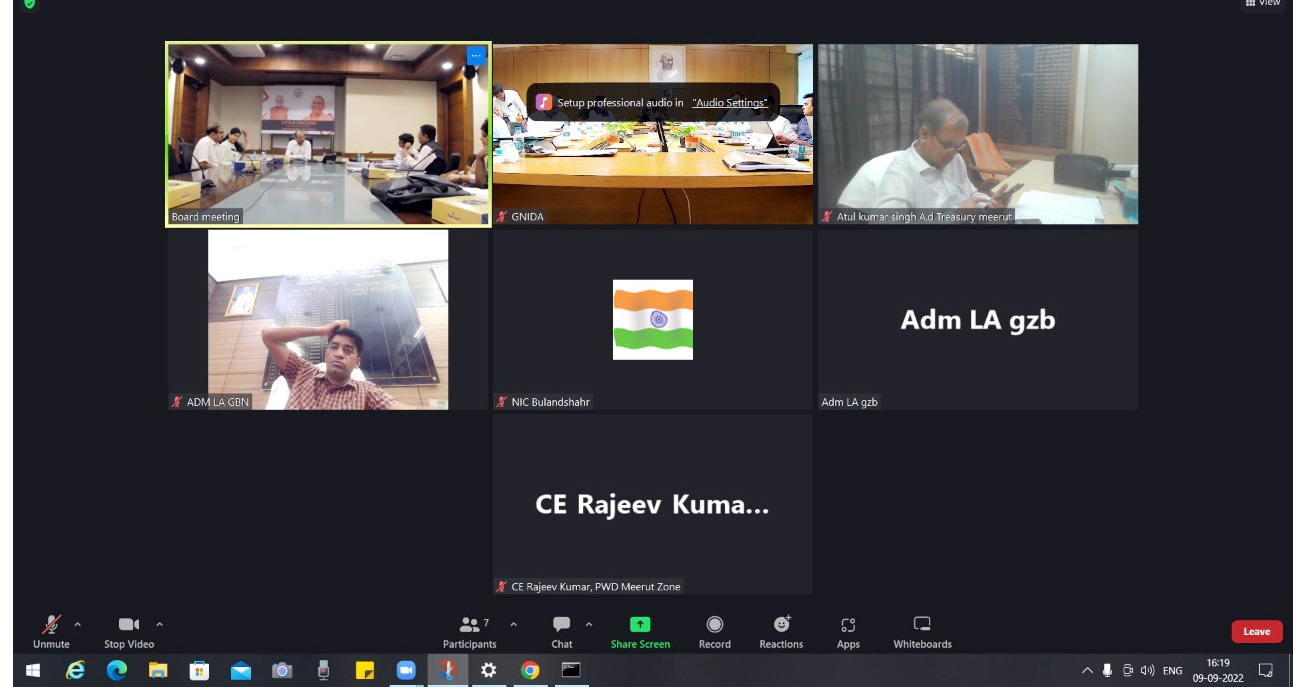Click the more options button on Board meeting tile
The image size is (1293, 687).
pos(476,56)
